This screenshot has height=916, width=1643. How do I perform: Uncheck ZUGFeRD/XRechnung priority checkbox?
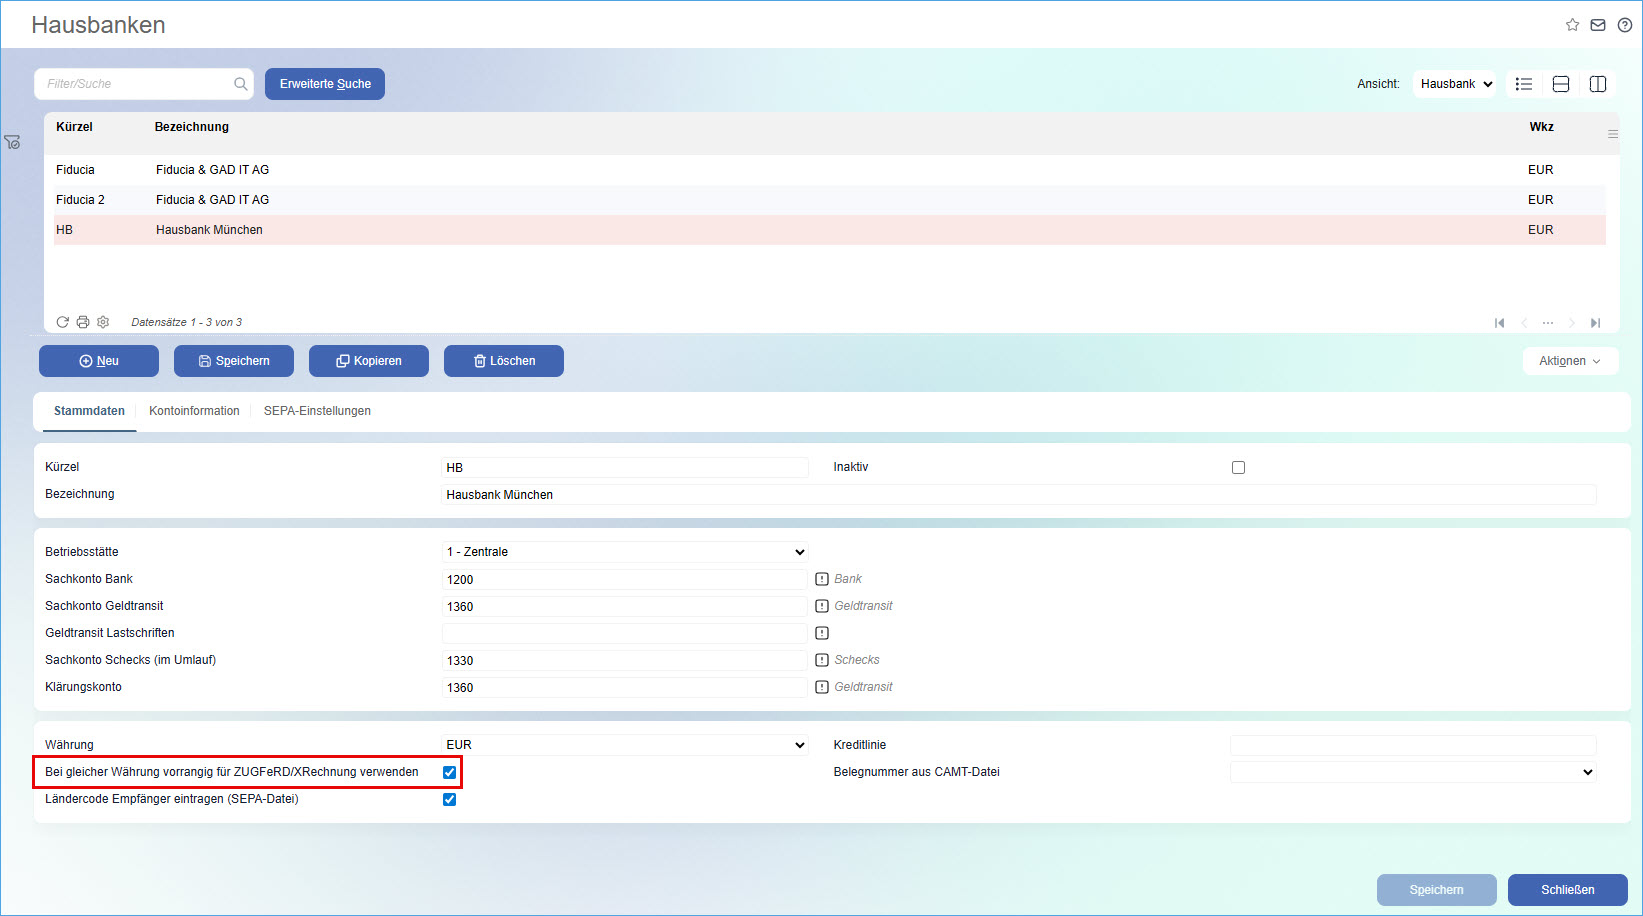pos(449,772)
